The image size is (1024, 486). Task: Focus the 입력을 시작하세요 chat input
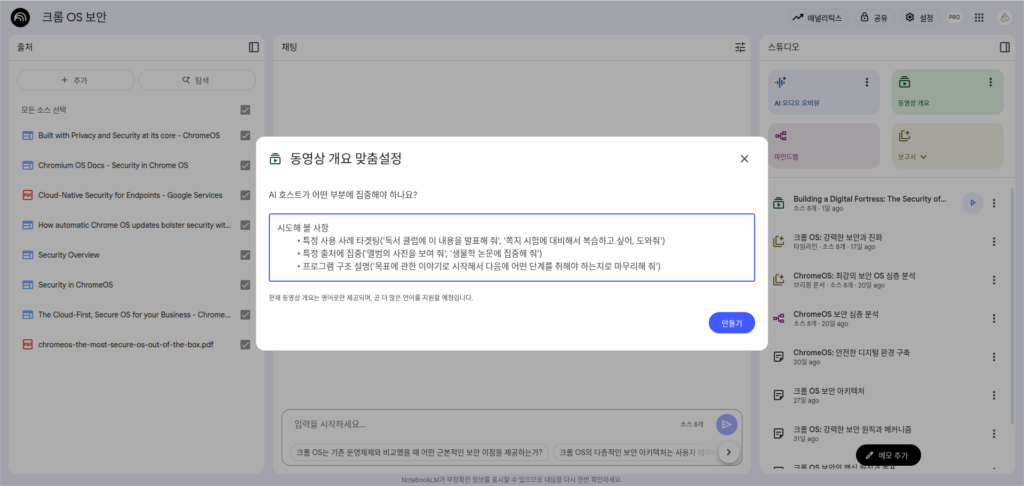point(483,425)
